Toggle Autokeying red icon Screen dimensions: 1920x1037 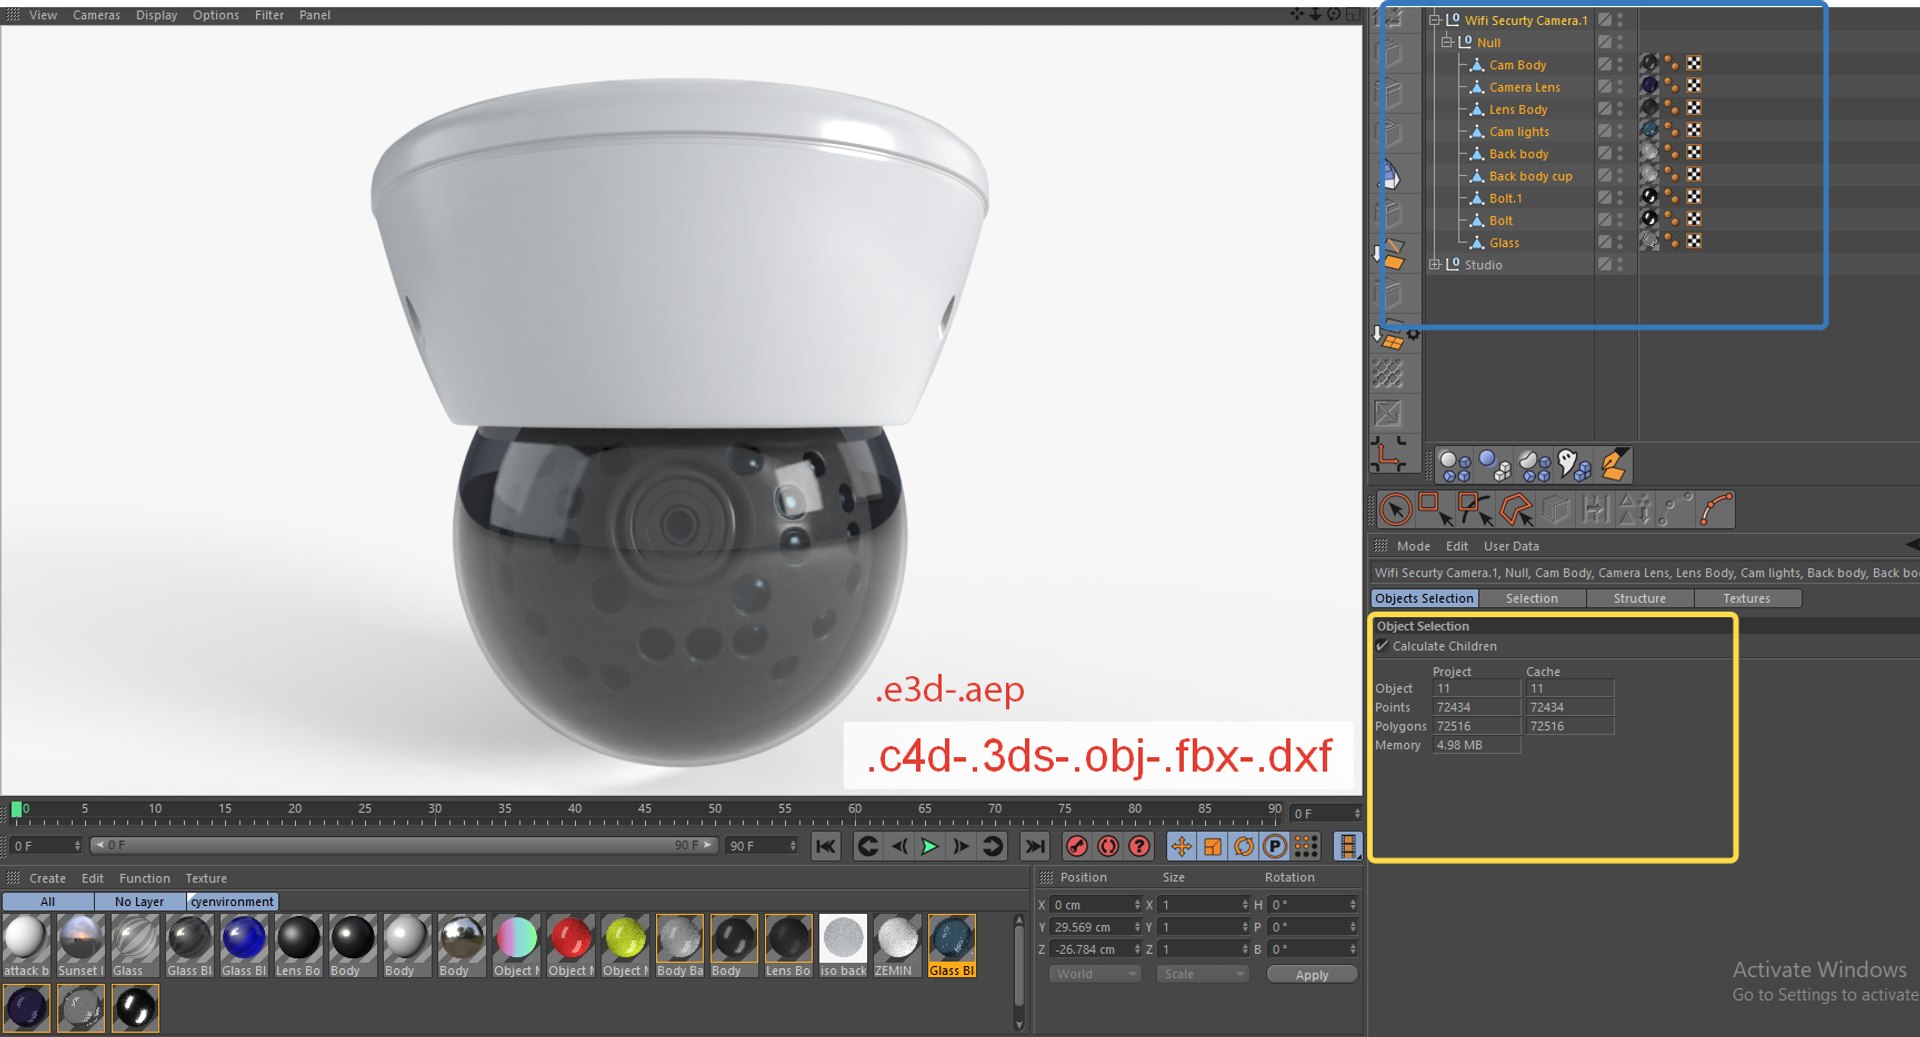point(1108,846)
